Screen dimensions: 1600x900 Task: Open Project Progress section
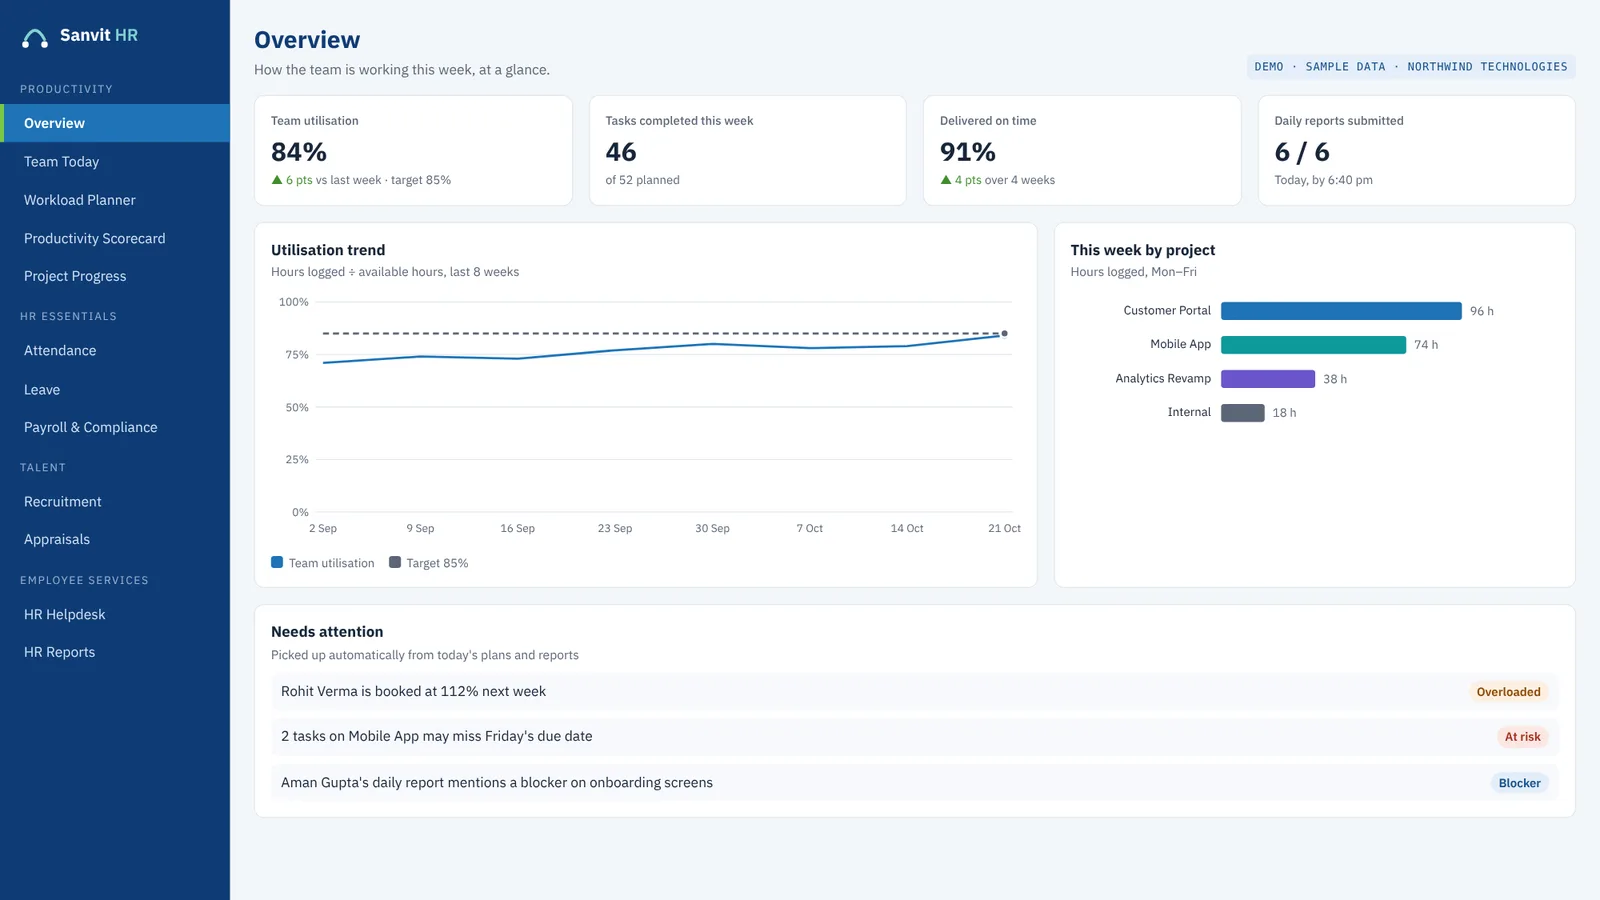coord(115,276)
